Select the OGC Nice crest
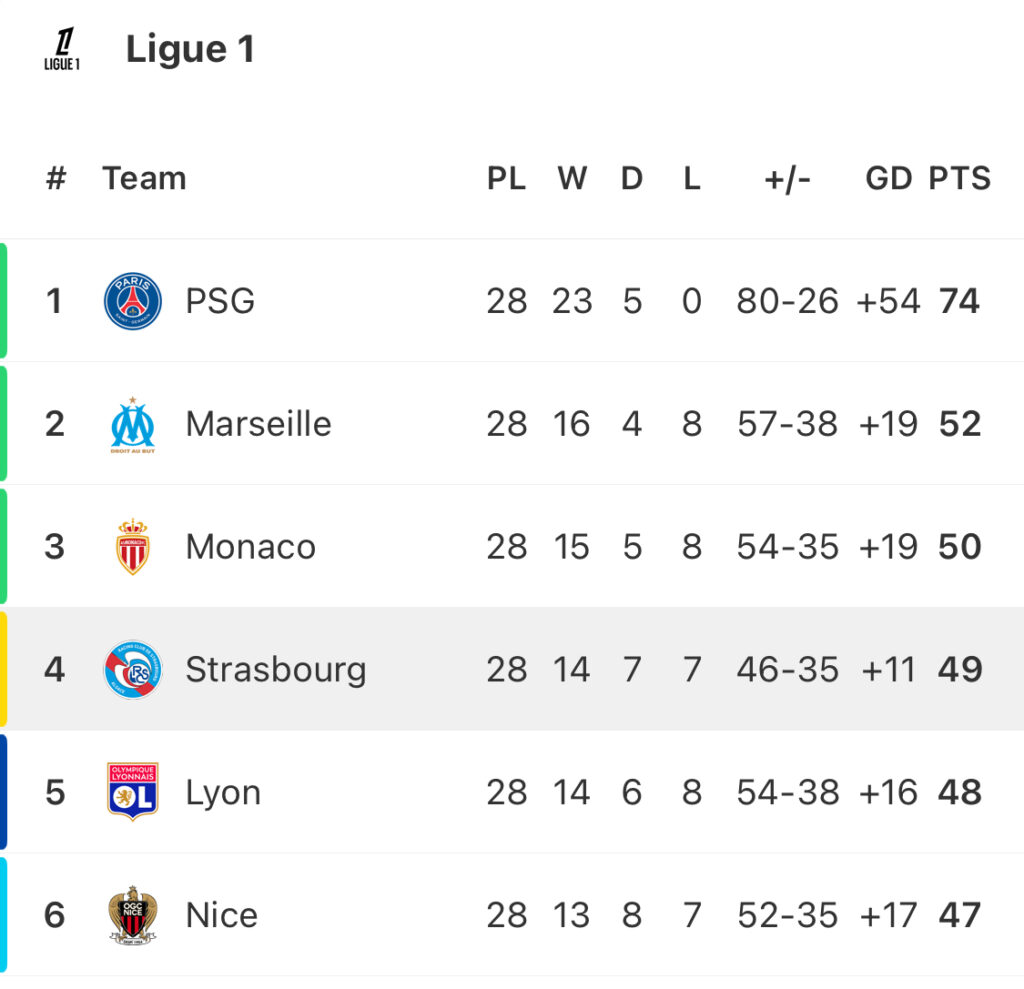 click(x=133, y=915)
